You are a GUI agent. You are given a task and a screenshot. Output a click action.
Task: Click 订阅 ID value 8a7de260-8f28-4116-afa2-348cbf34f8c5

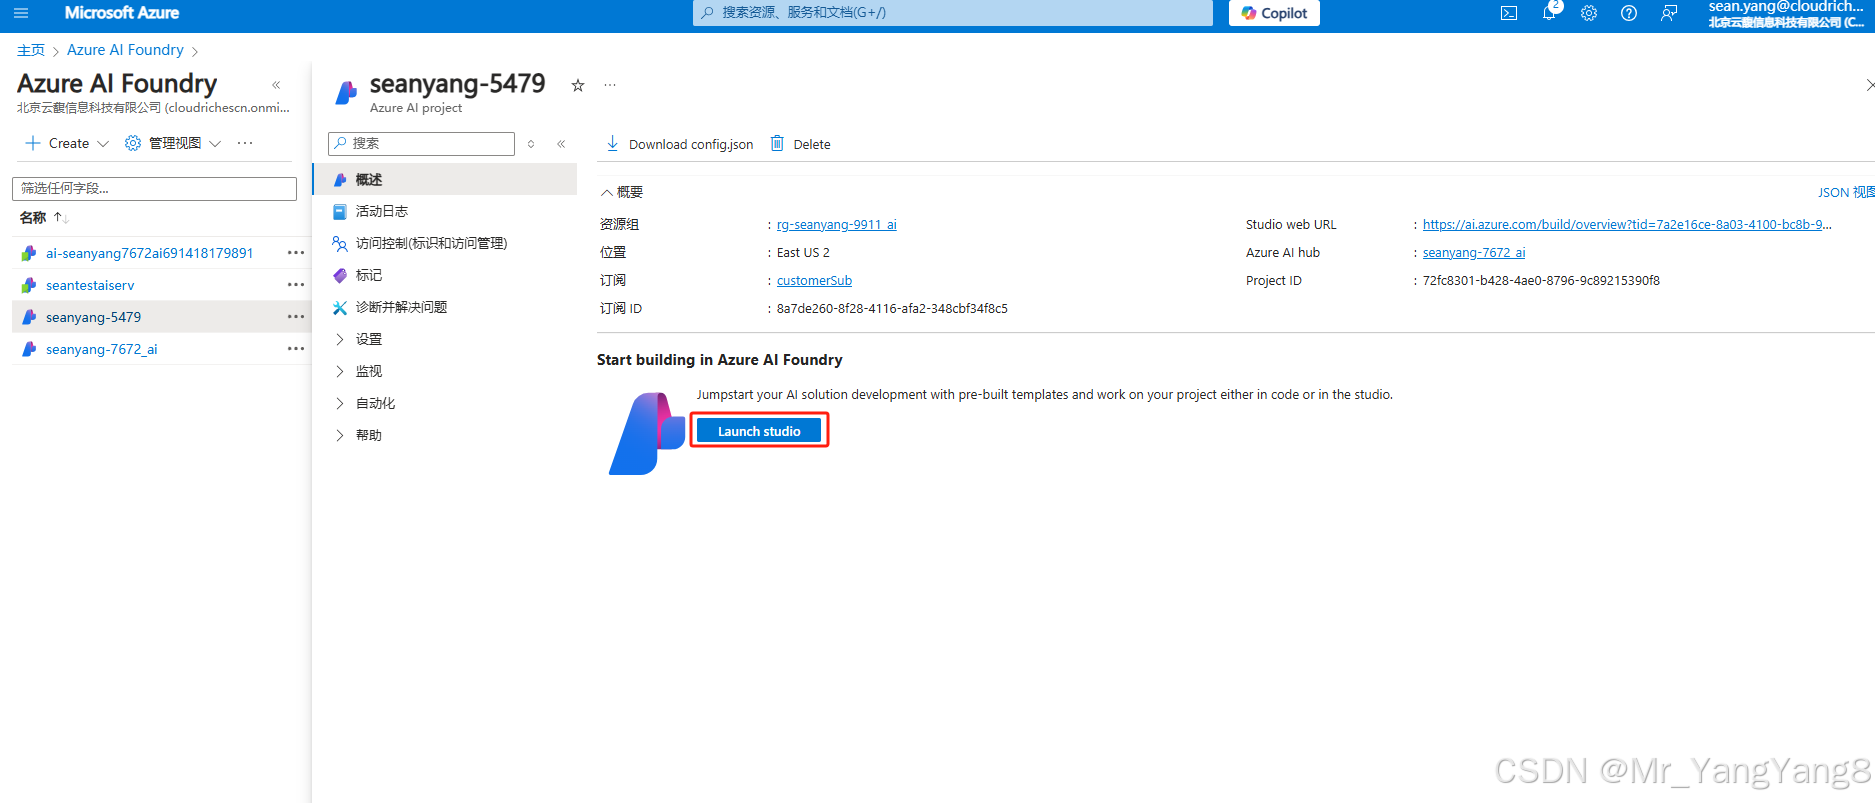click(892, 309)
